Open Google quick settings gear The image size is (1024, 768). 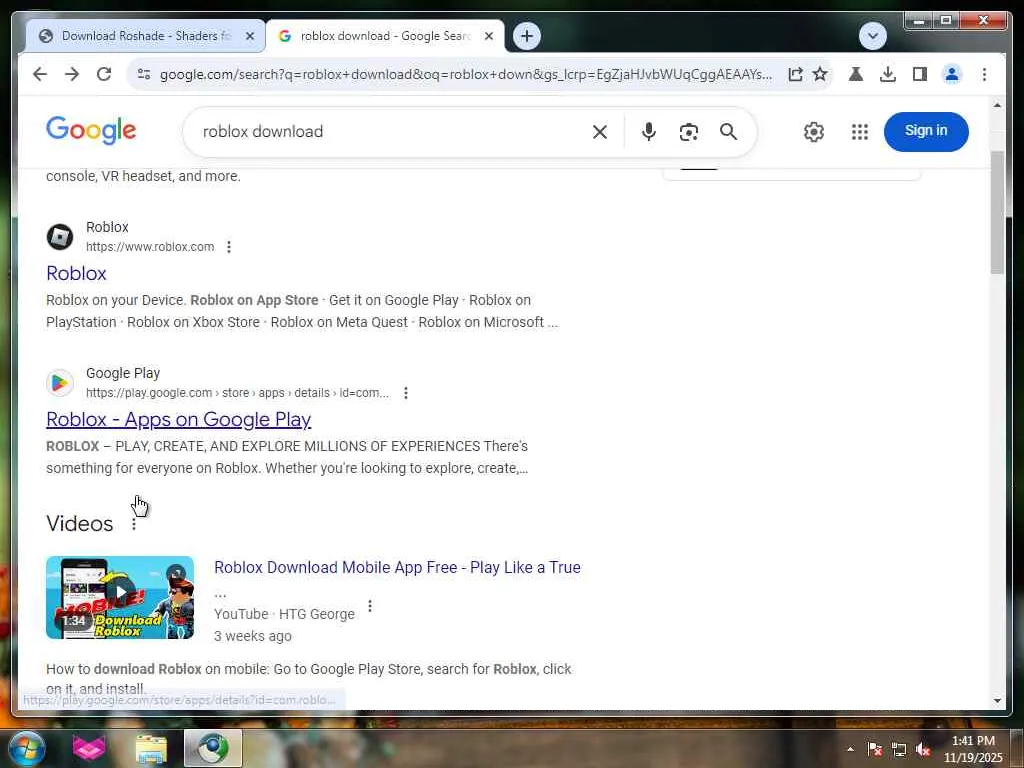tap(814, 132)
